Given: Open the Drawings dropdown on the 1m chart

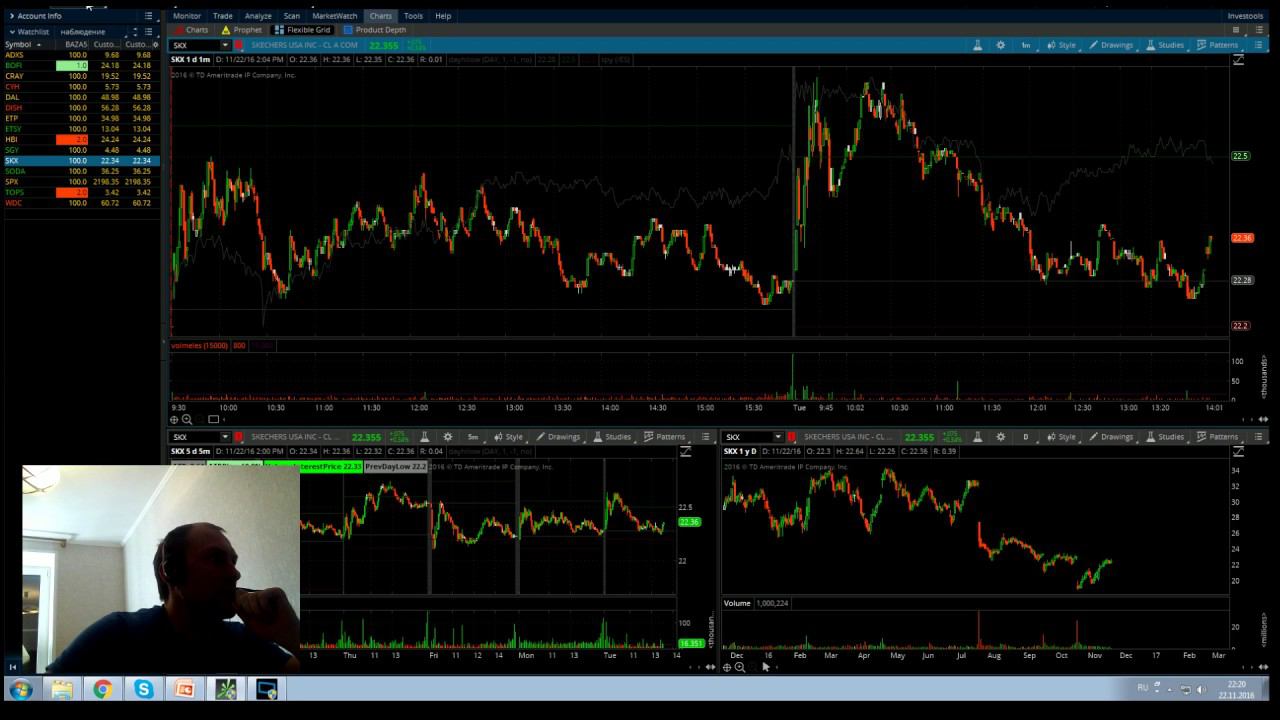Looking at the screenshot, I should (x=1111, y=45).
